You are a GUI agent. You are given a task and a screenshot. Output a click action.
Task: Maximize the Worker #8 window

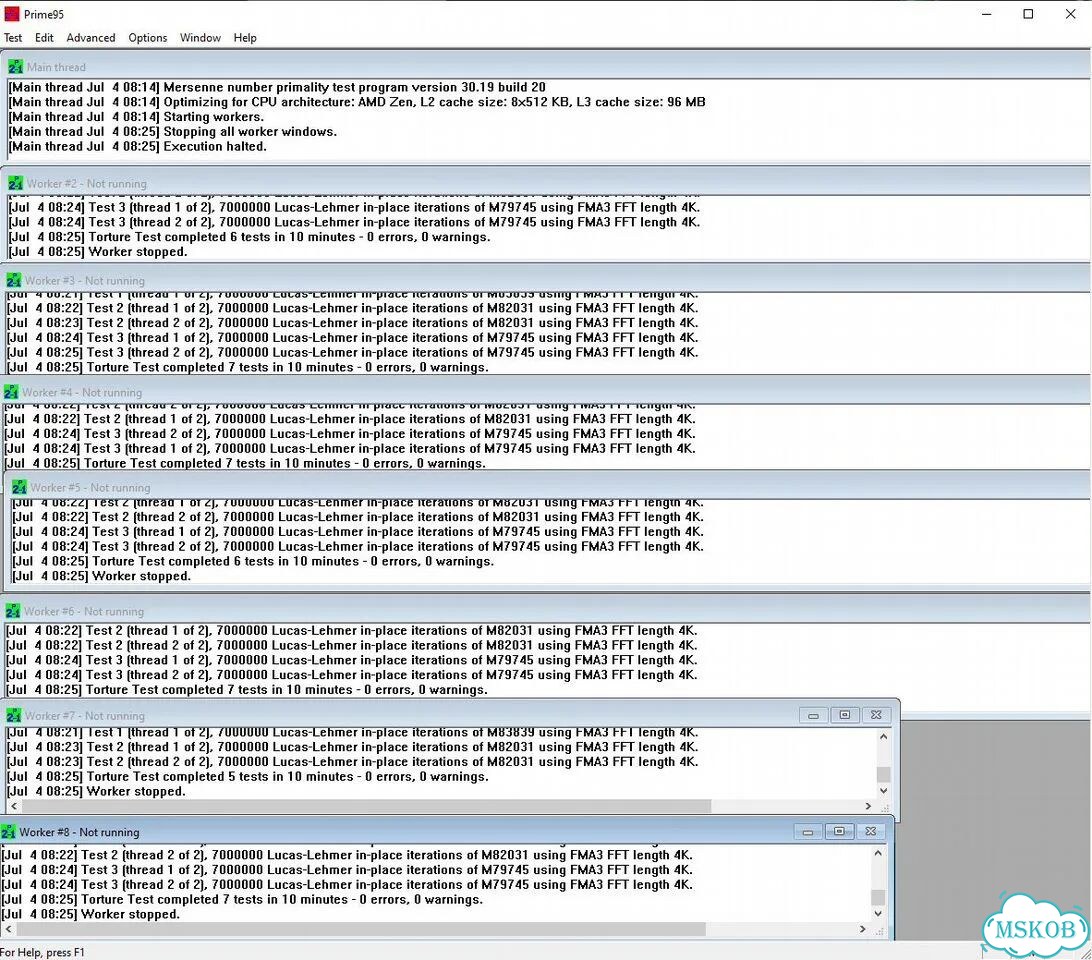point(839,831)
